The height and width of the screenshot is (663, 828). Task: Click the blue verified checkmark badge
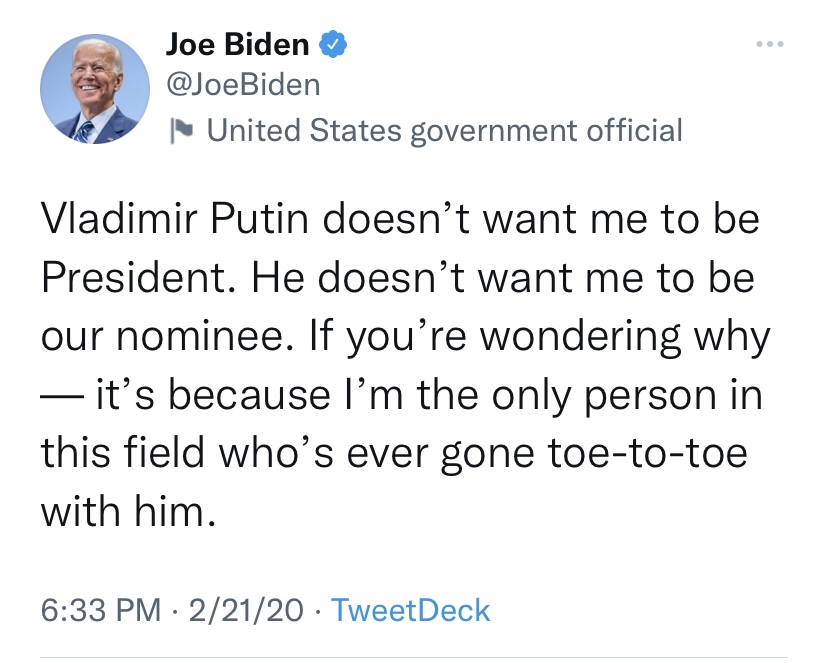coord(334,44)
